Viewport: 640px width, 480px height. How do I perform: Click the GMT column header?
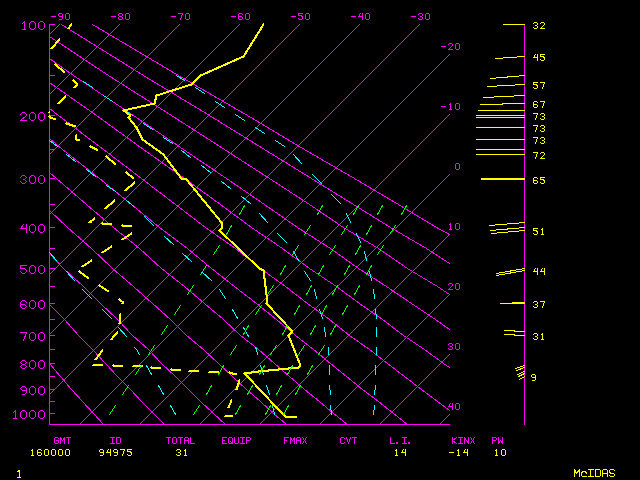[x=63, y=440]
